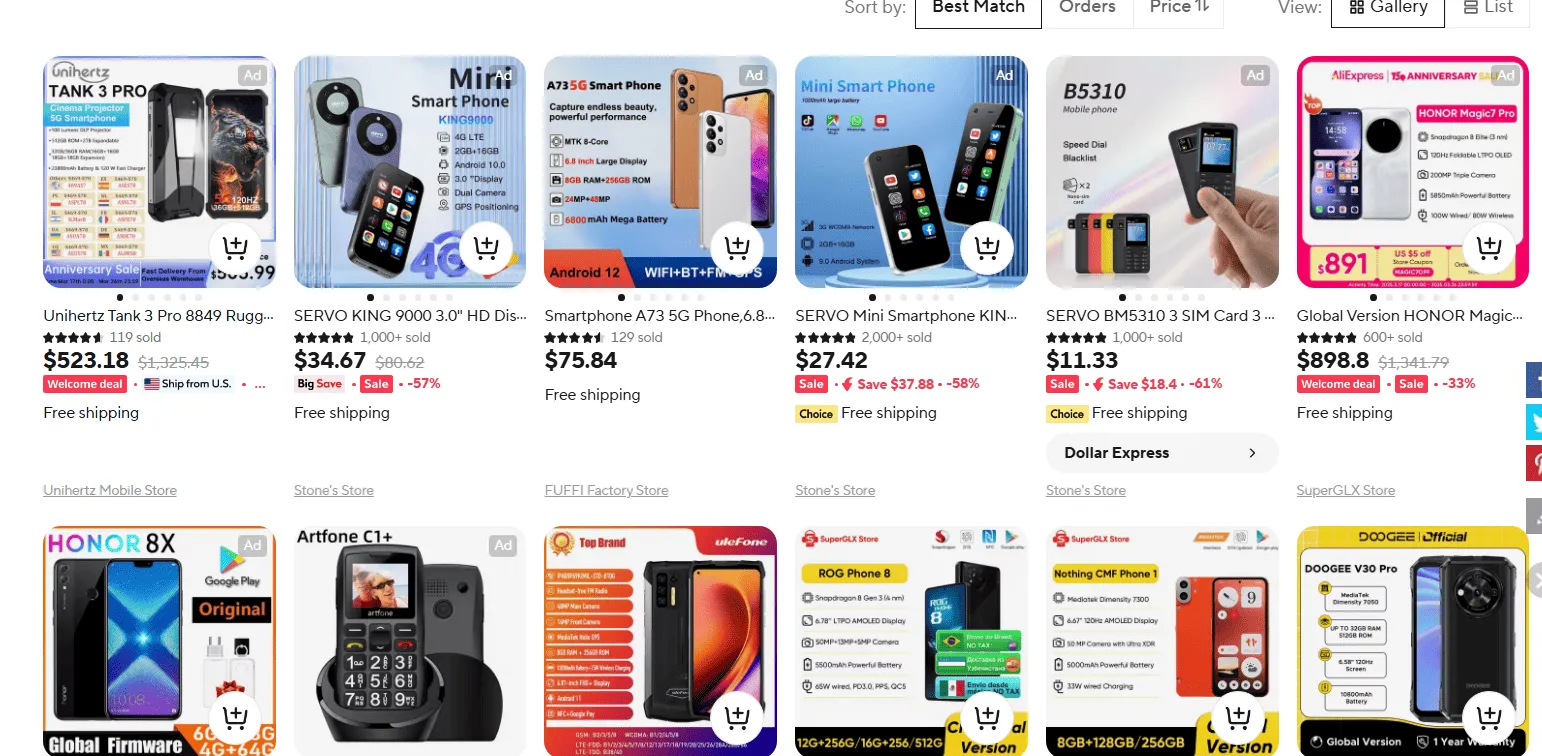Switch to List view

(1487, 7)
